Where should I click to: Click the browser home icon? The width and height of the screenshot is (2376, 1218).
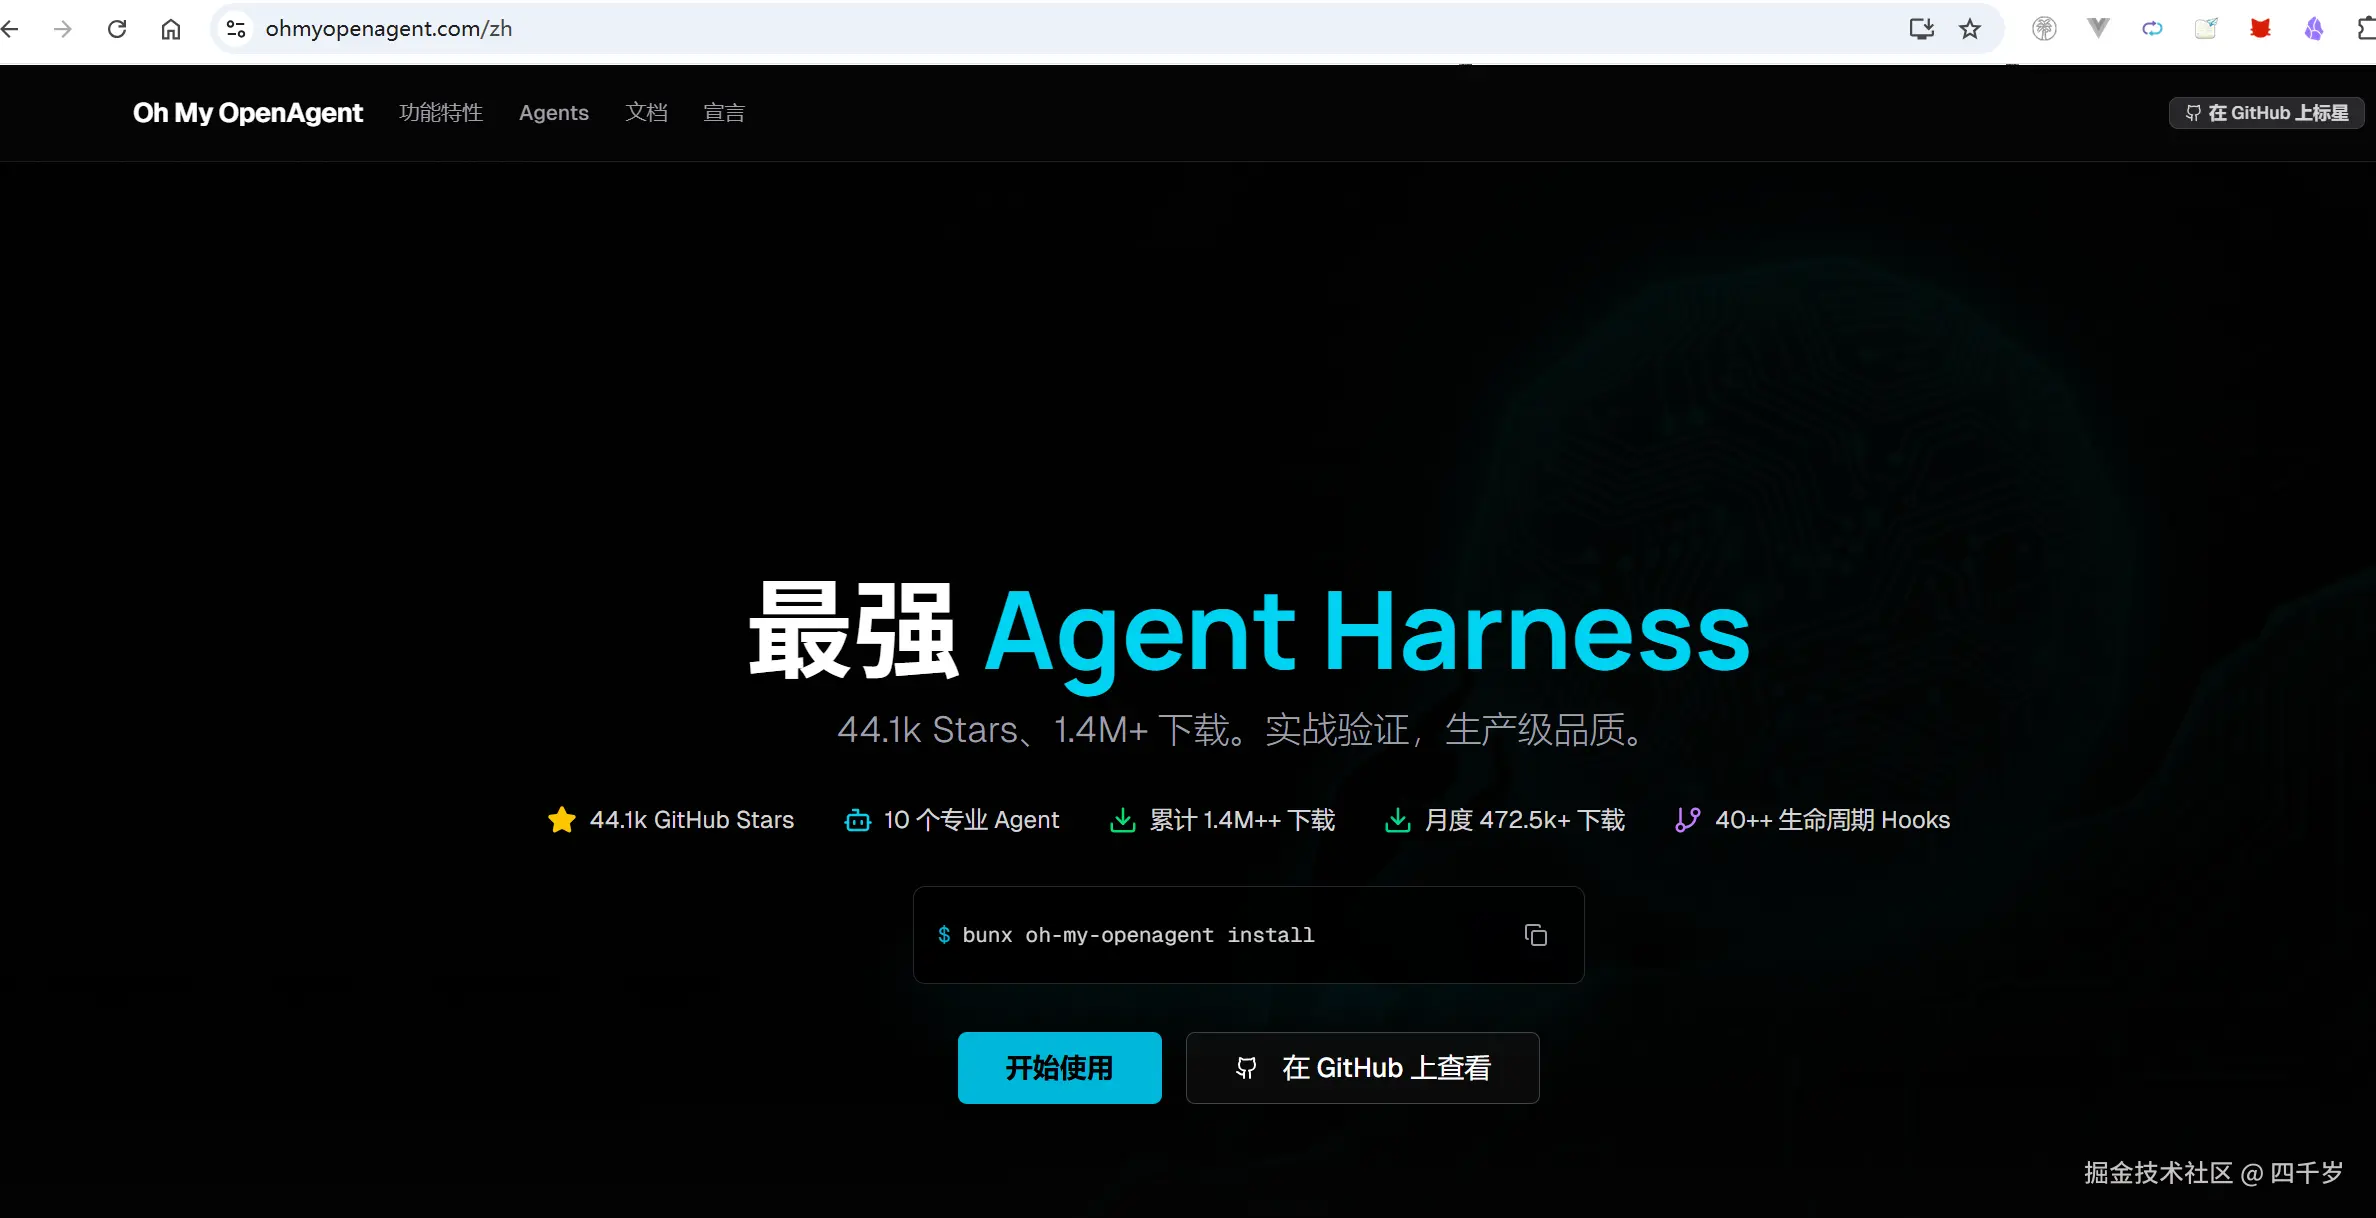click(170, 28)
